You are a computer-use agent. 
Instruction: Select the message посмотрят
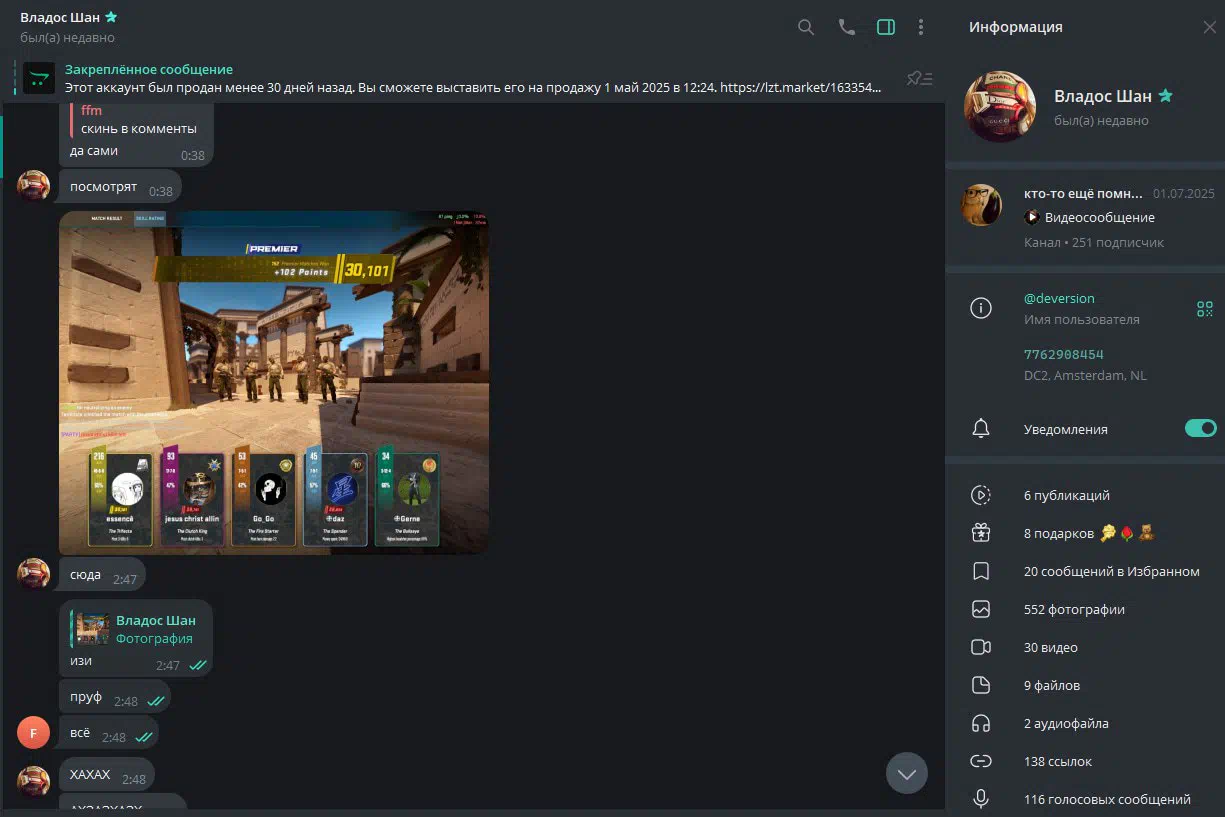tap(120, 187)
